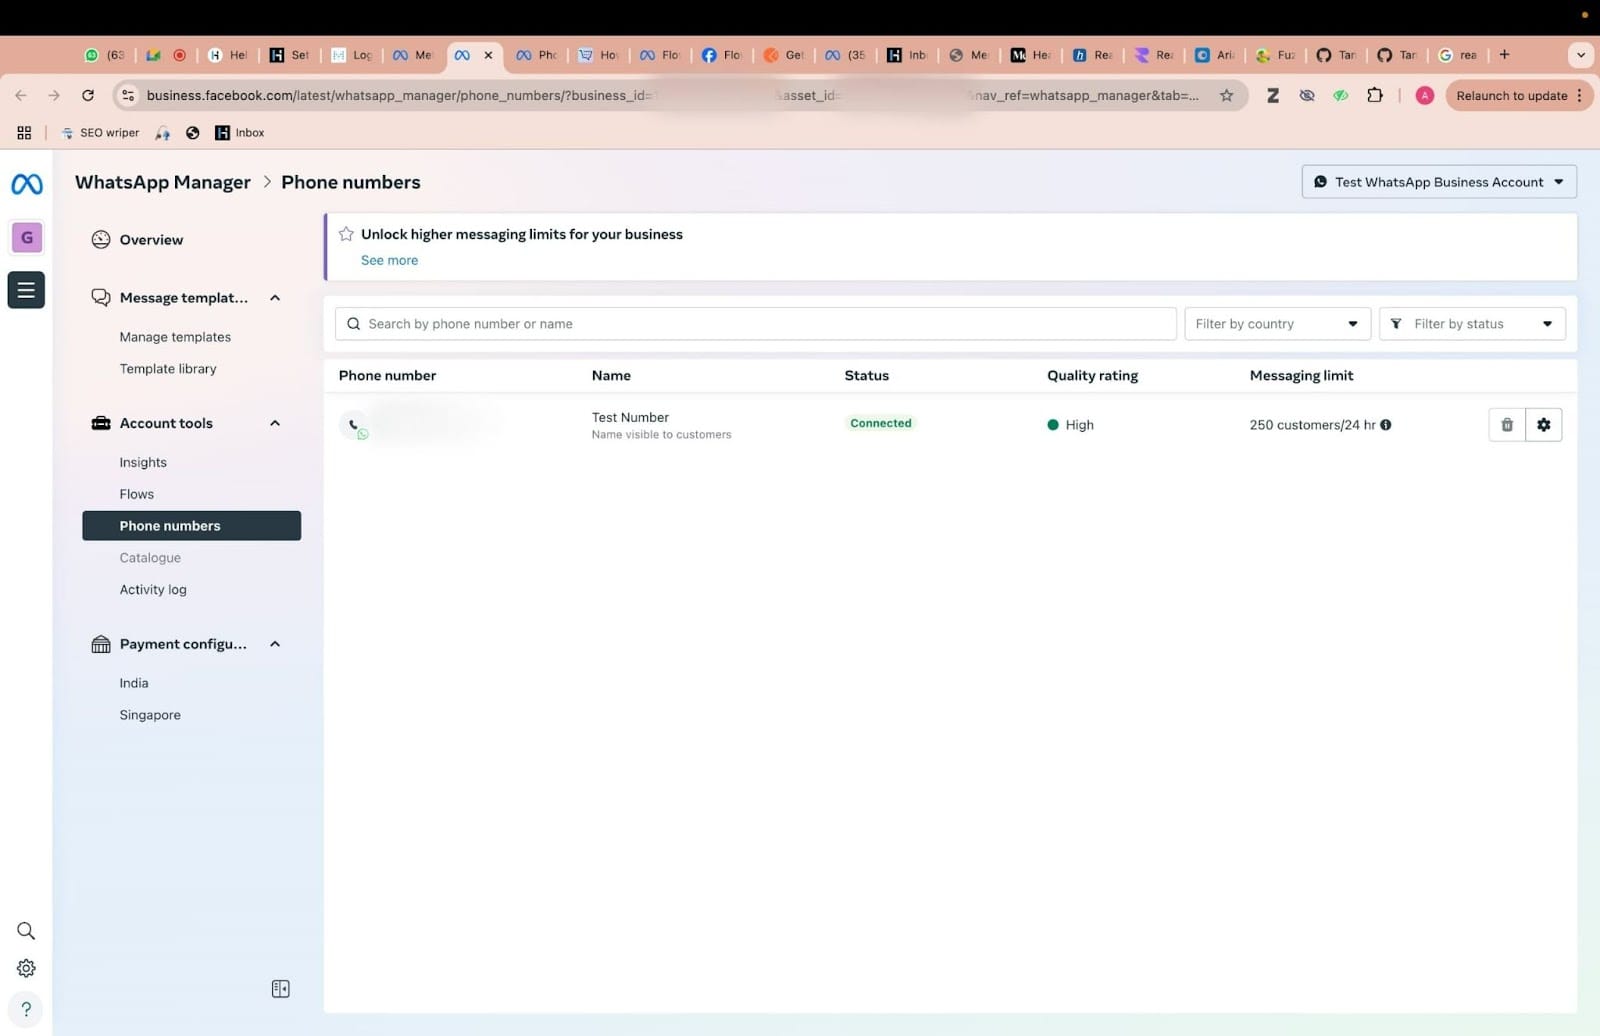The width and height of the screenshot is (1600, 1036).
Task: Select Phone numbers sidebar item
Action: coord(192,526)
